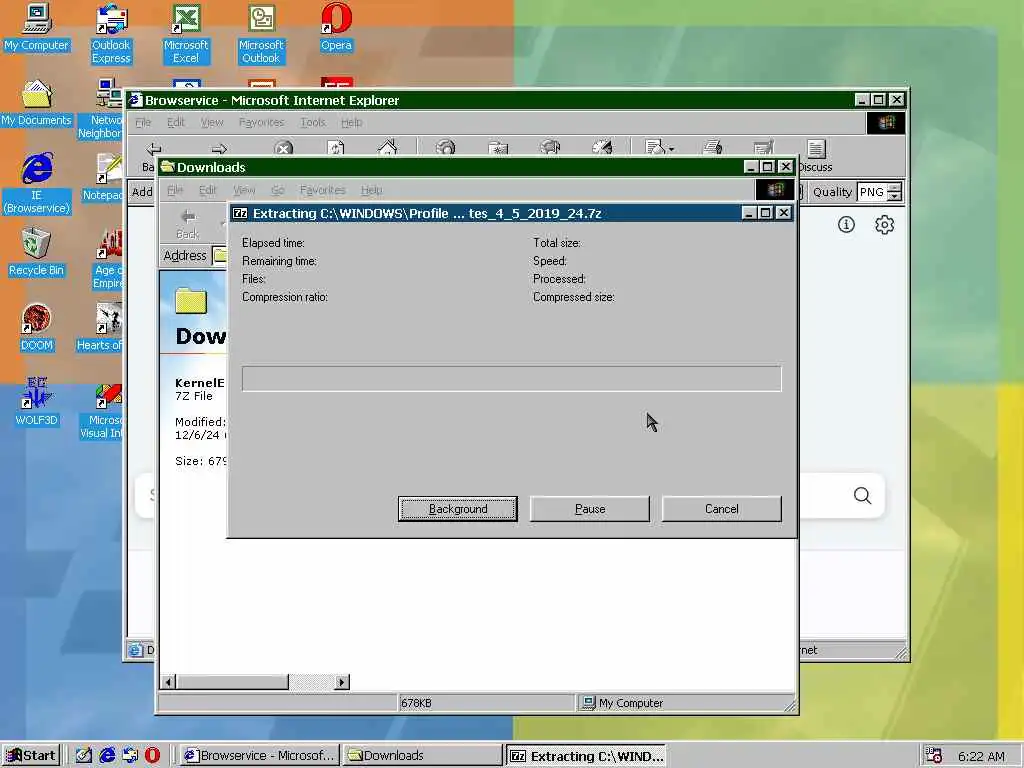This screenshot has height=768, width=1024.
Task: Click Home icon in Internet Explorer toolbar
Action: (x=387, y=148)
